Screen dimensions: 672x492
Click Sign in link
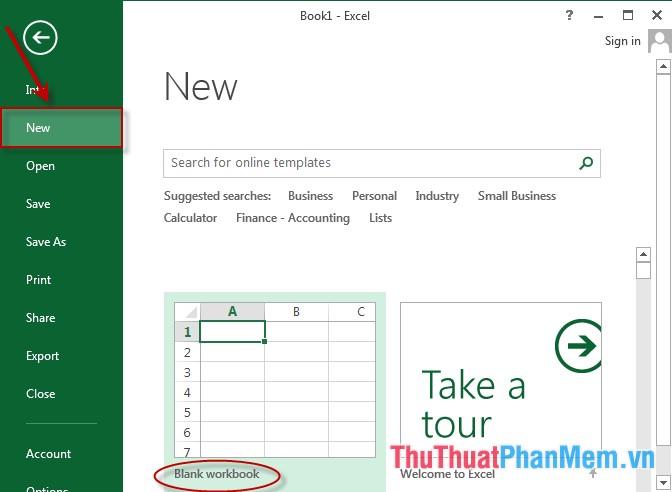click(x=622, y=41)
